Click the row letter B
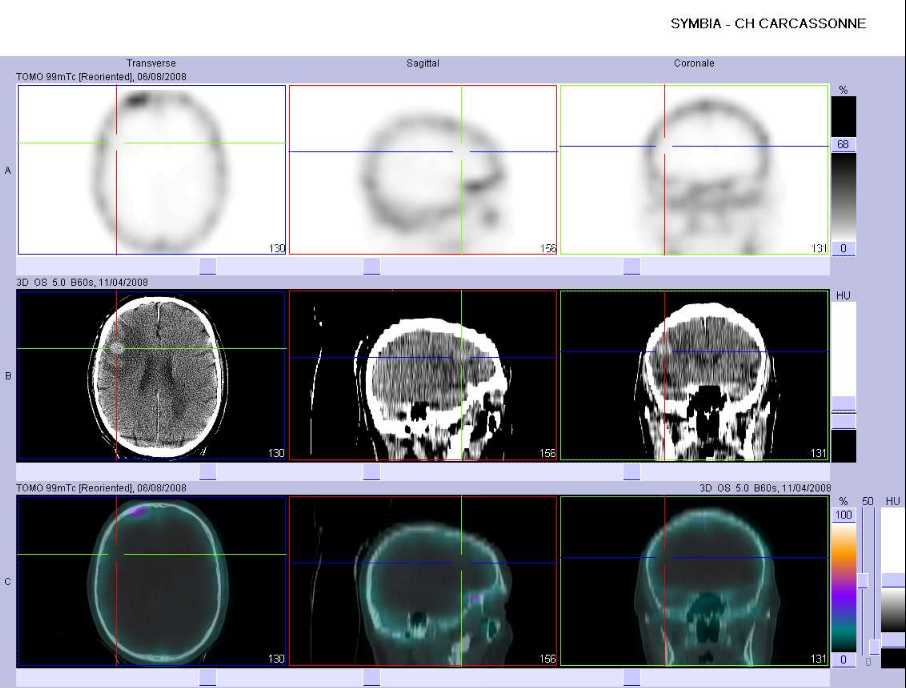The image size is (906, 688). coord(8,376)
